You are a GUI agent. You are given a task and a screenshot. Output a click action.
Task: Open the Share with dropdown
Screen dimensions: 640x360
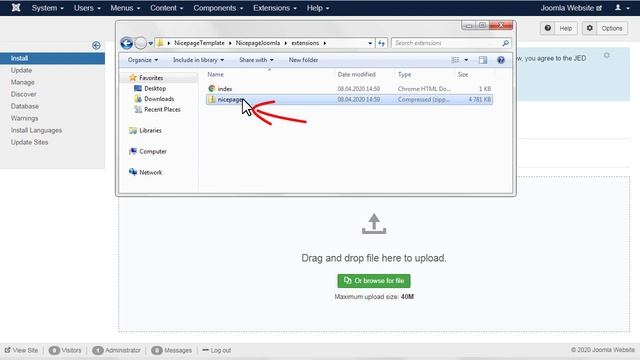[256, 60]
